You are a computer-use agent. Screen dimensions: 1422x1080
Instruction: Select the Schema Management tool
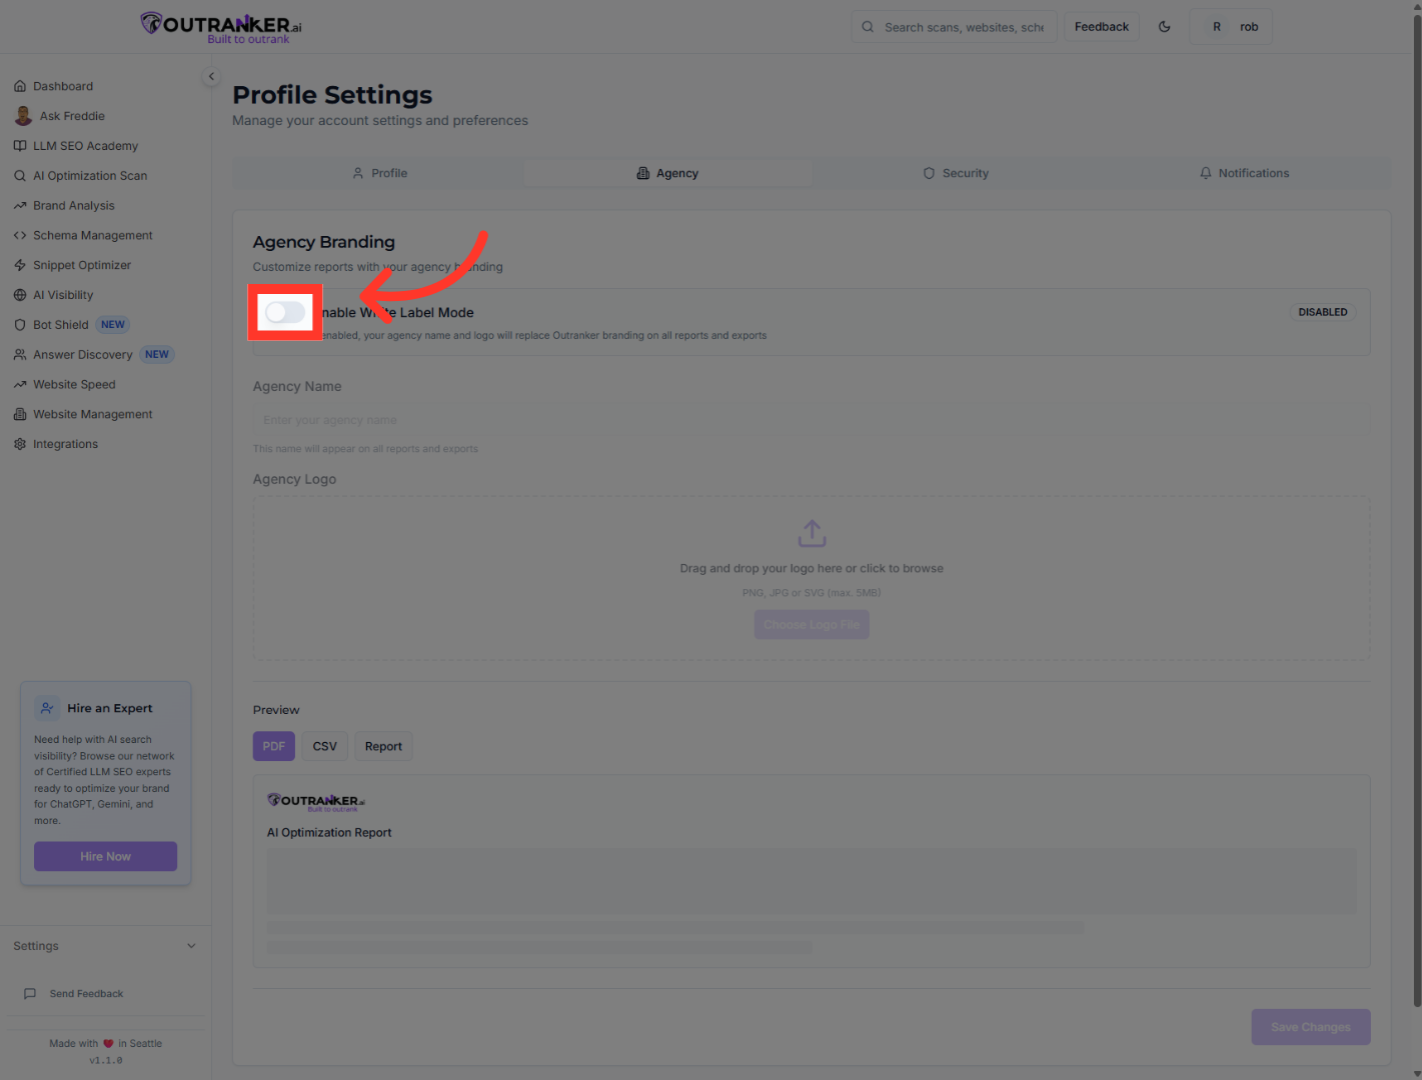coord(91,235)
